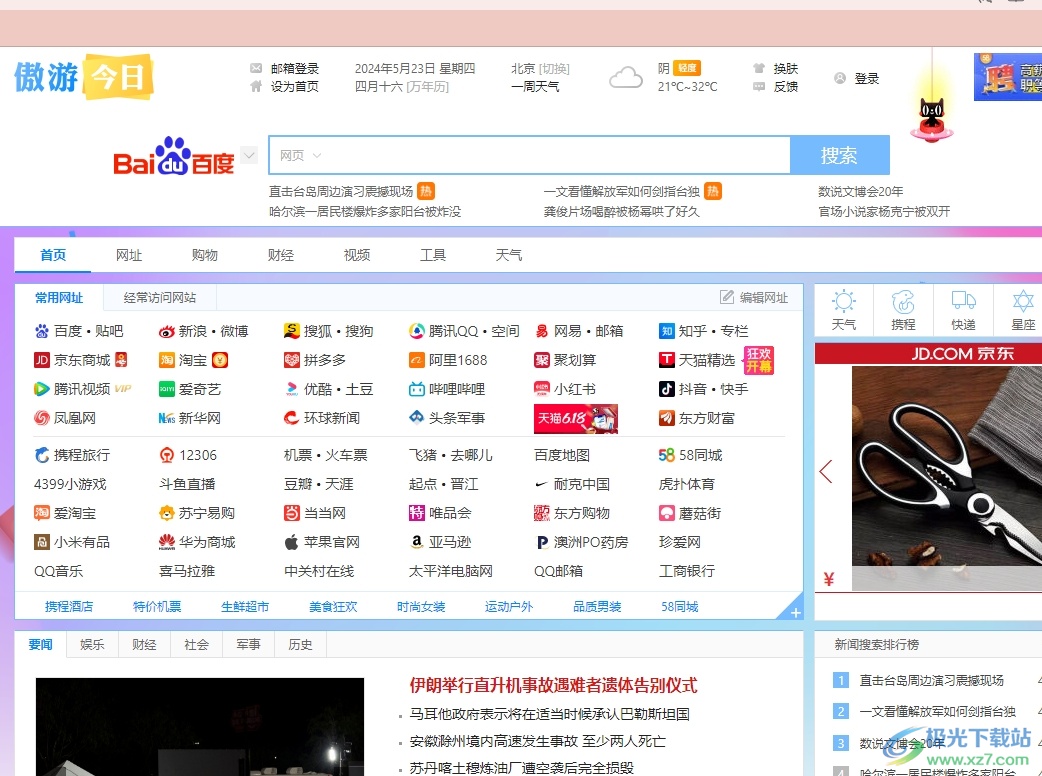Click the Weibo icon next to 新浪

point(167,331)
